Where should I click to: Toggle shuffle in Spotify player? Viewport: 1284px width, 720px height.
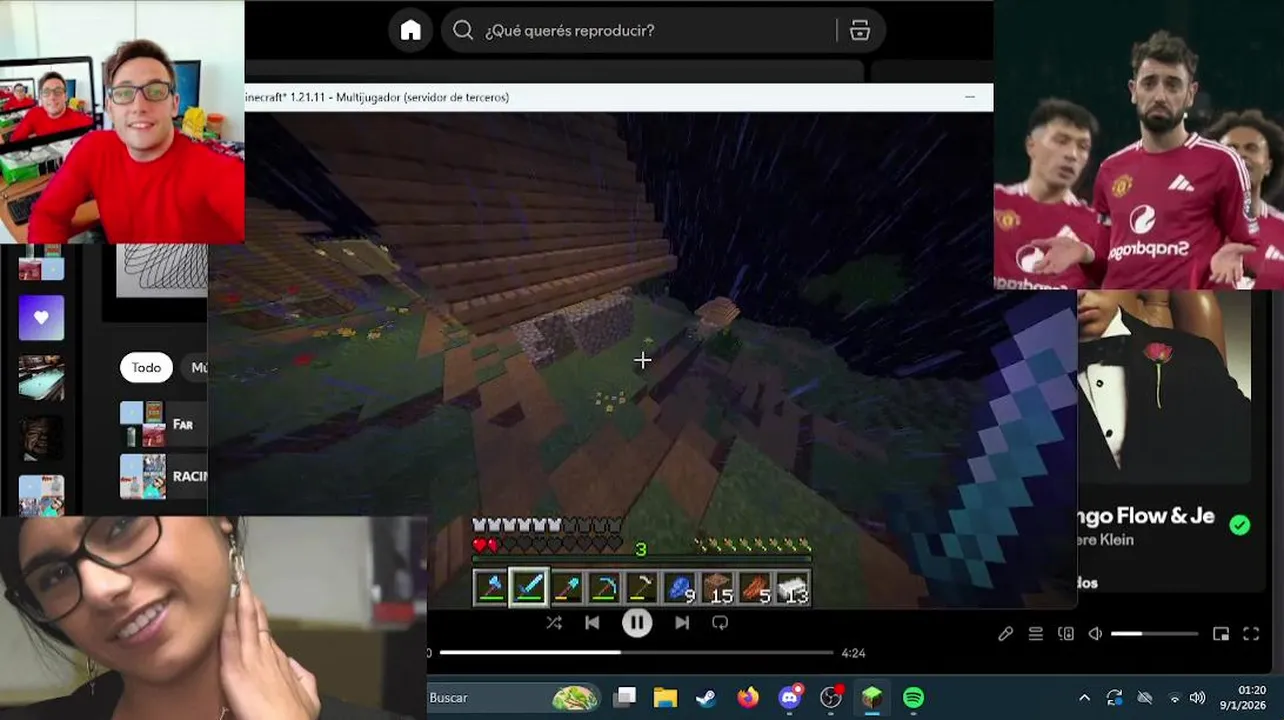554,623
